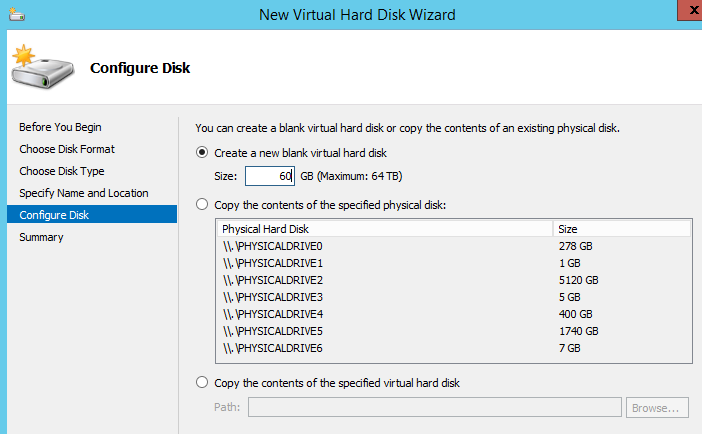Go to the Before You Begin step

click(60, 127)
